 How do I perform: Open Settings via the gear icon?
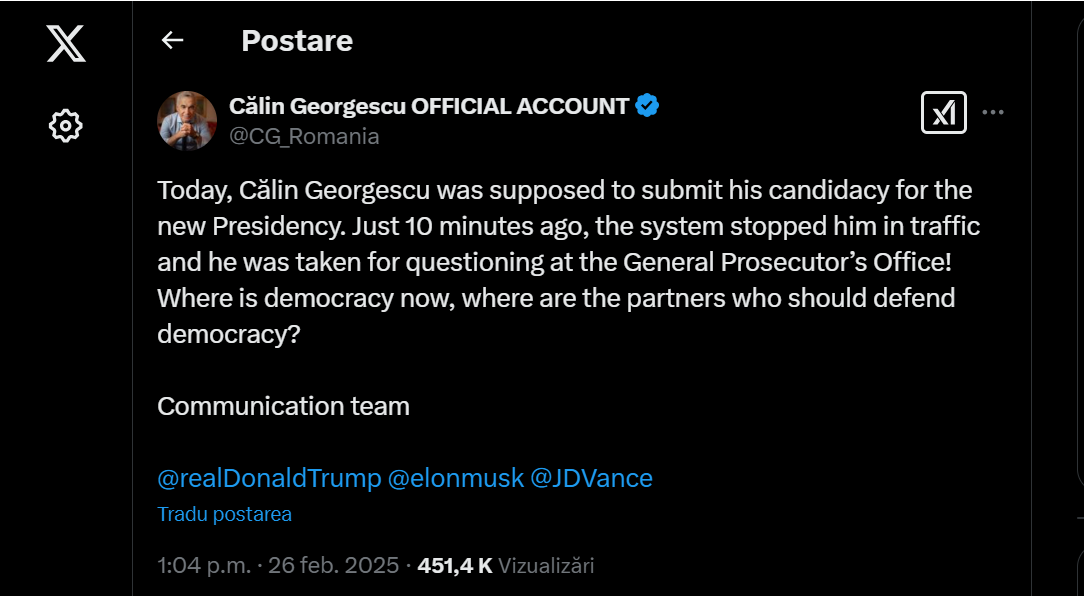pos(64,124)
